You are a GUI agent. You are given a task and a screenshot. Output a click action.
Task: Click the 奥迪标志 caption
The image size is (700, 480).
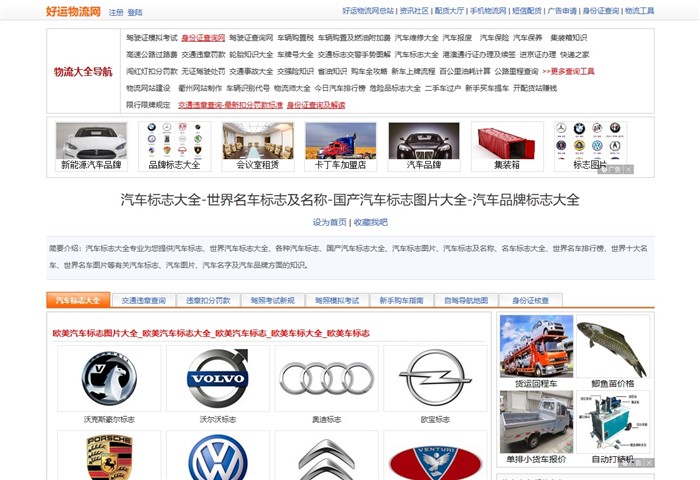click(x=326, y=419)
